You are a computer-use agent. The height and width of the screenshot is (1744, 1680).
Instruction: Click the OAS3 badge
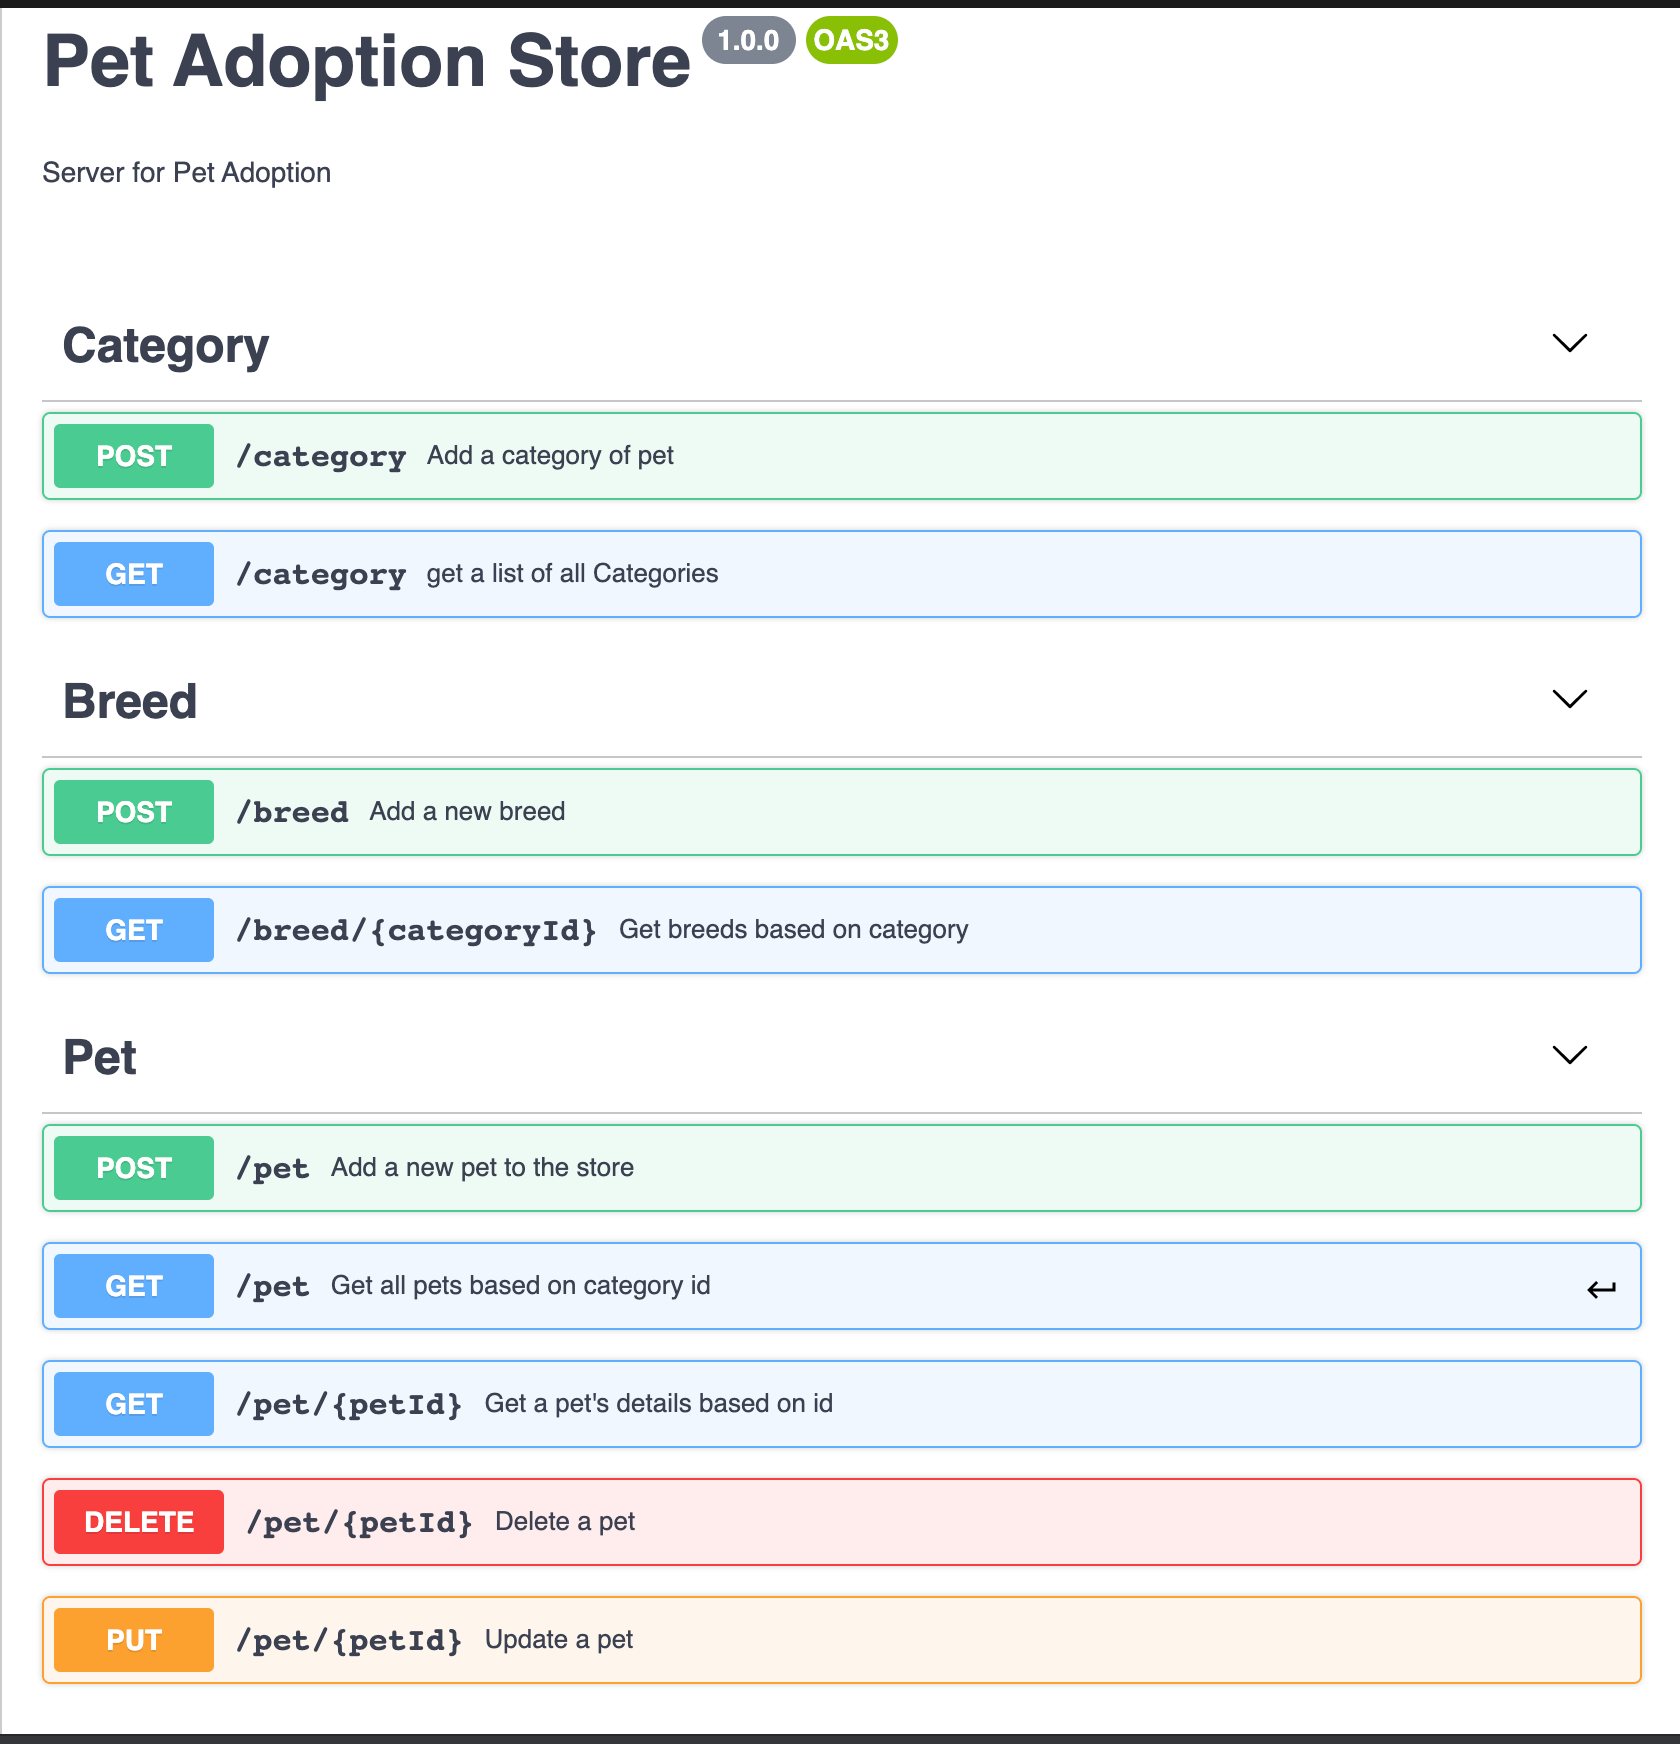(x=851, y=40)
